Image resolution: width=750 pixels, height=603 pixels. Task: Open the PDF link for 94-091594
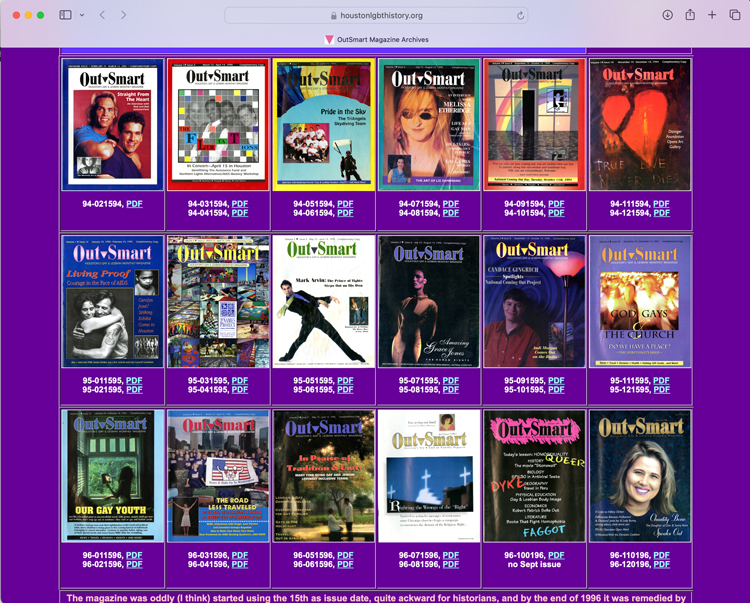point(556,204)
